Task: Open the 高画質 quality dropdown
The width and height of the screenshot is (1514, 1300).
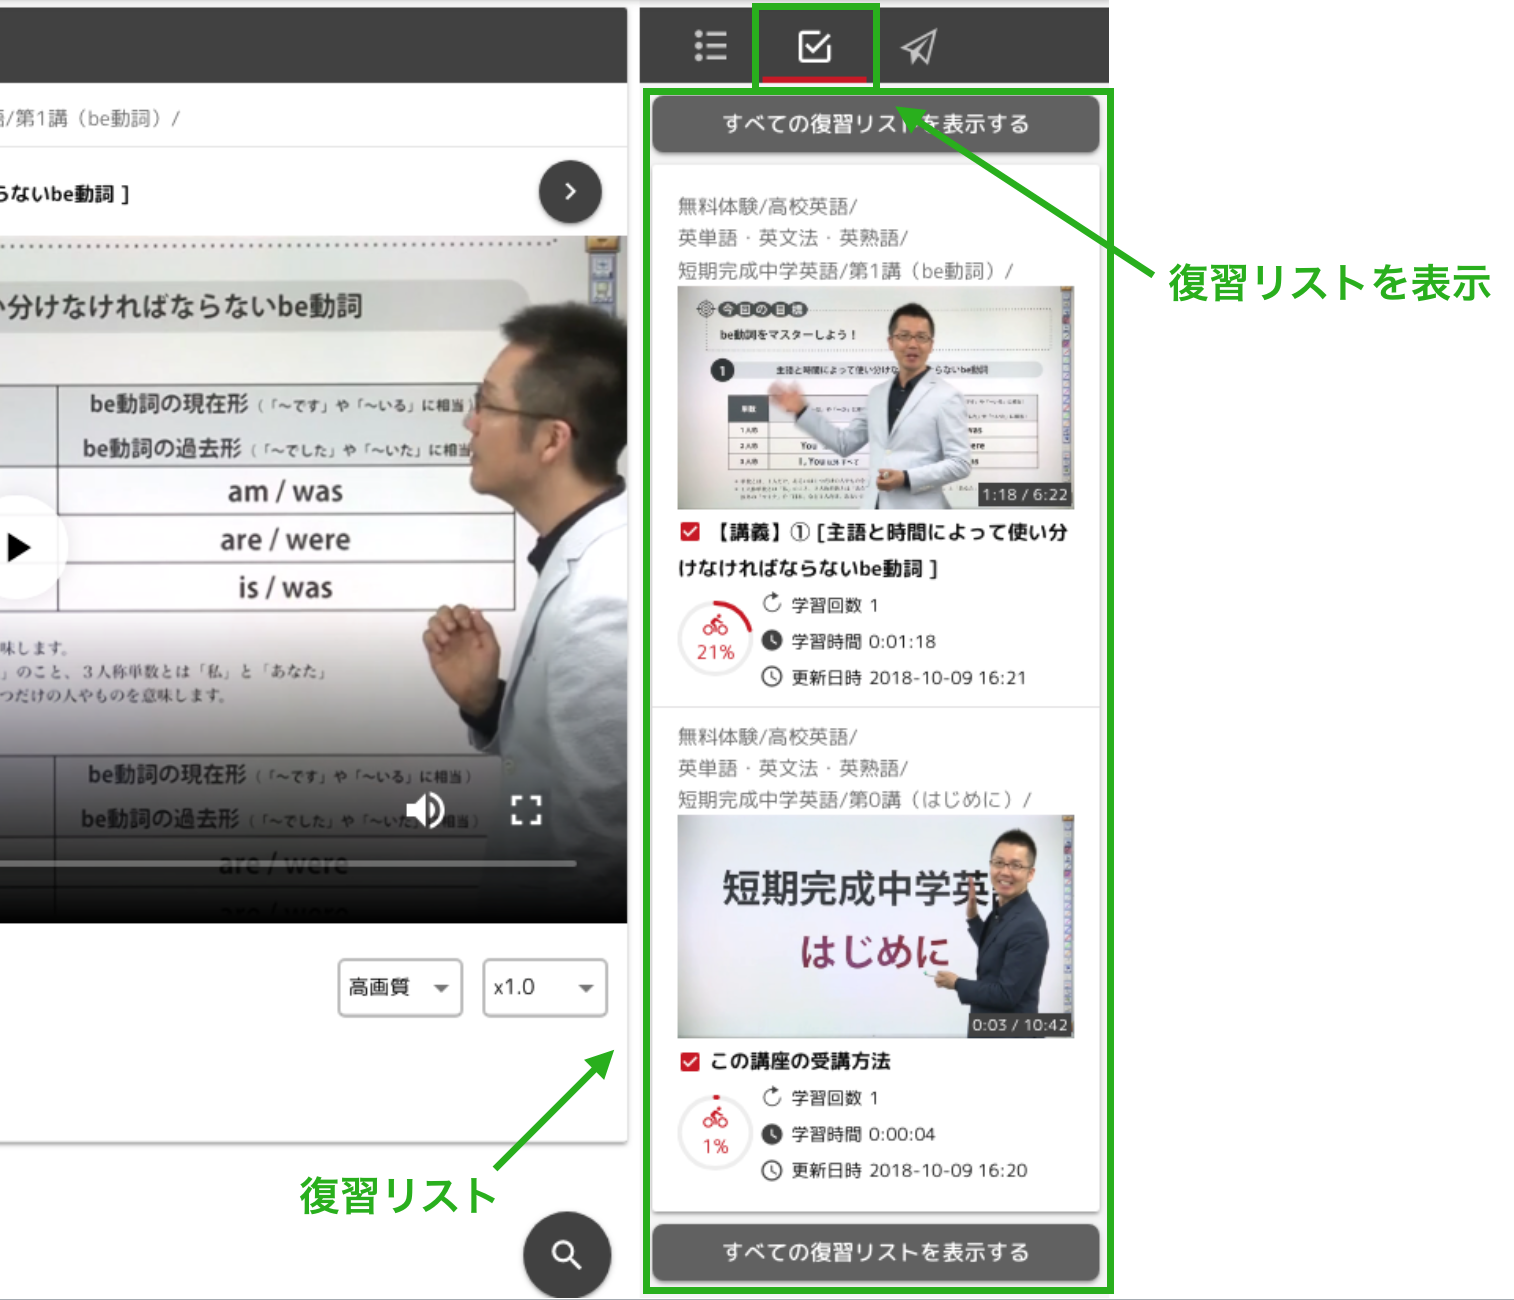Action: (400, 988)
